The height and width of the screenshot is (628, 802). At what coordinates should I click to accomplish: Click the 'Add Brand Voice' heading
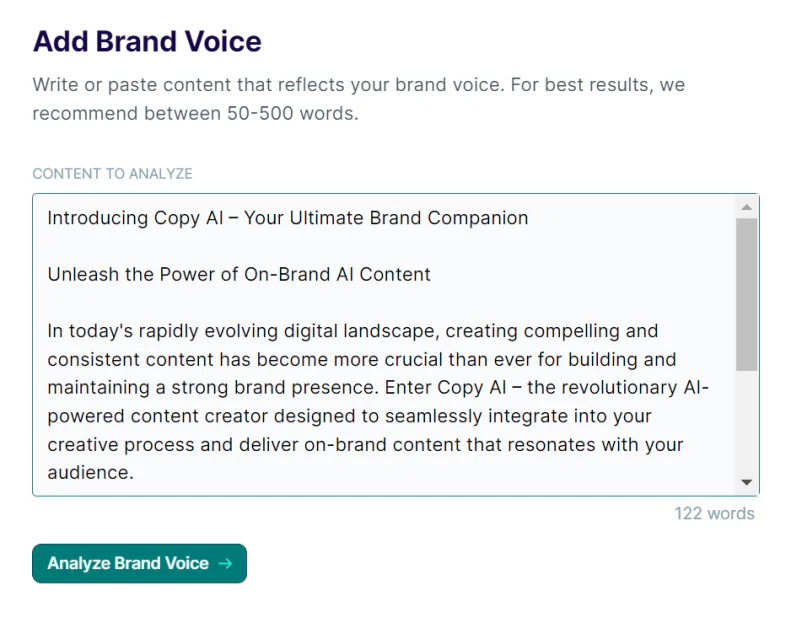(147, 41)
